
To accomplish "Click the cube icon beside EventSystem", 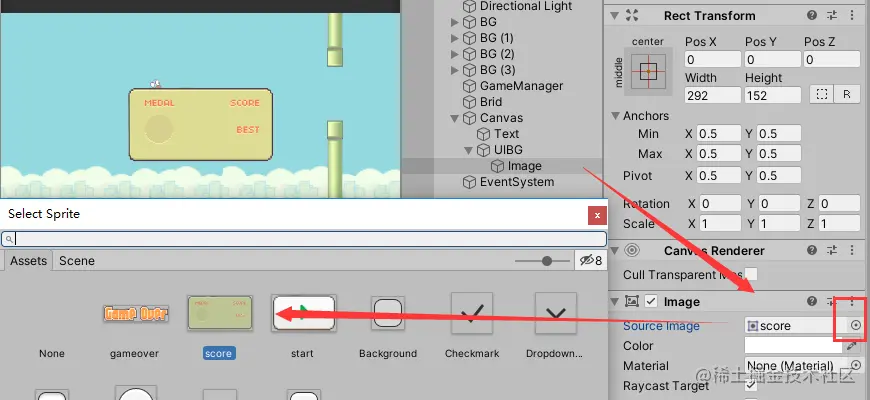I will pyautogui.click(x=470, y=182).
